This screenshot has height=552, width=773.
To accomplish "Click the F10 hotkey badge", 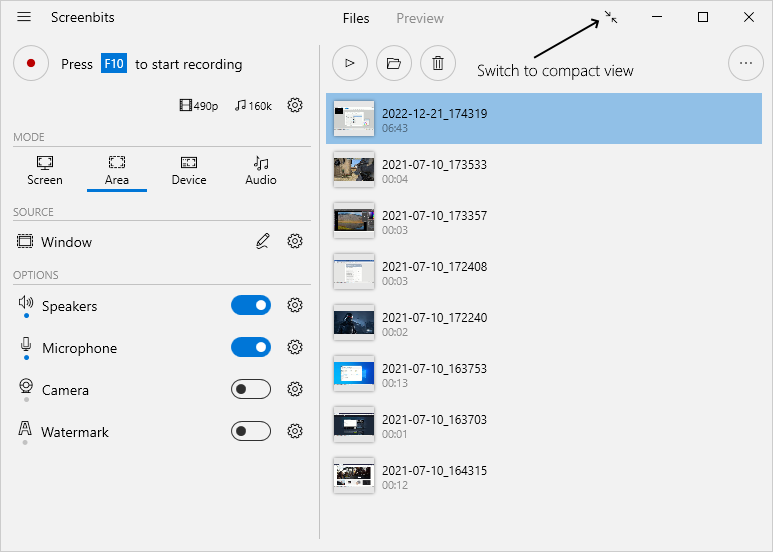I will 114,64.
